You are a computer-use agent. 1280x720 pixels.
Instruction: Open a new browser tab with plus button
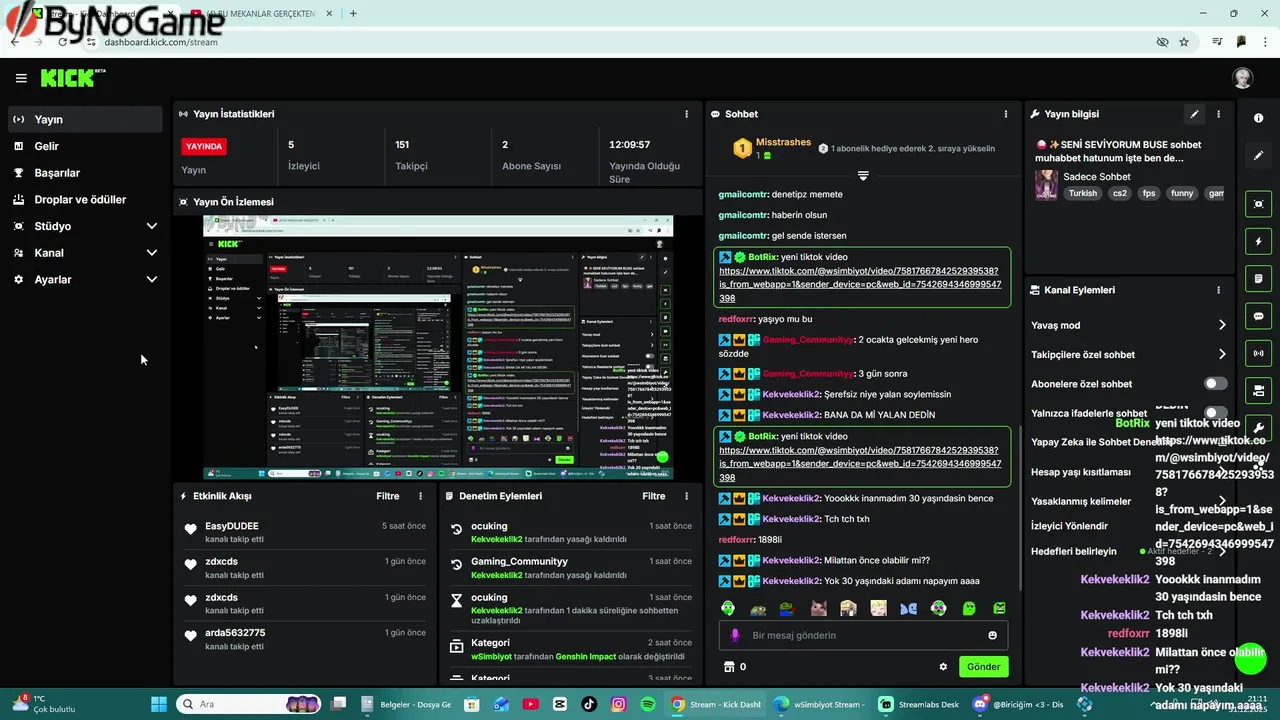point(353,13)
